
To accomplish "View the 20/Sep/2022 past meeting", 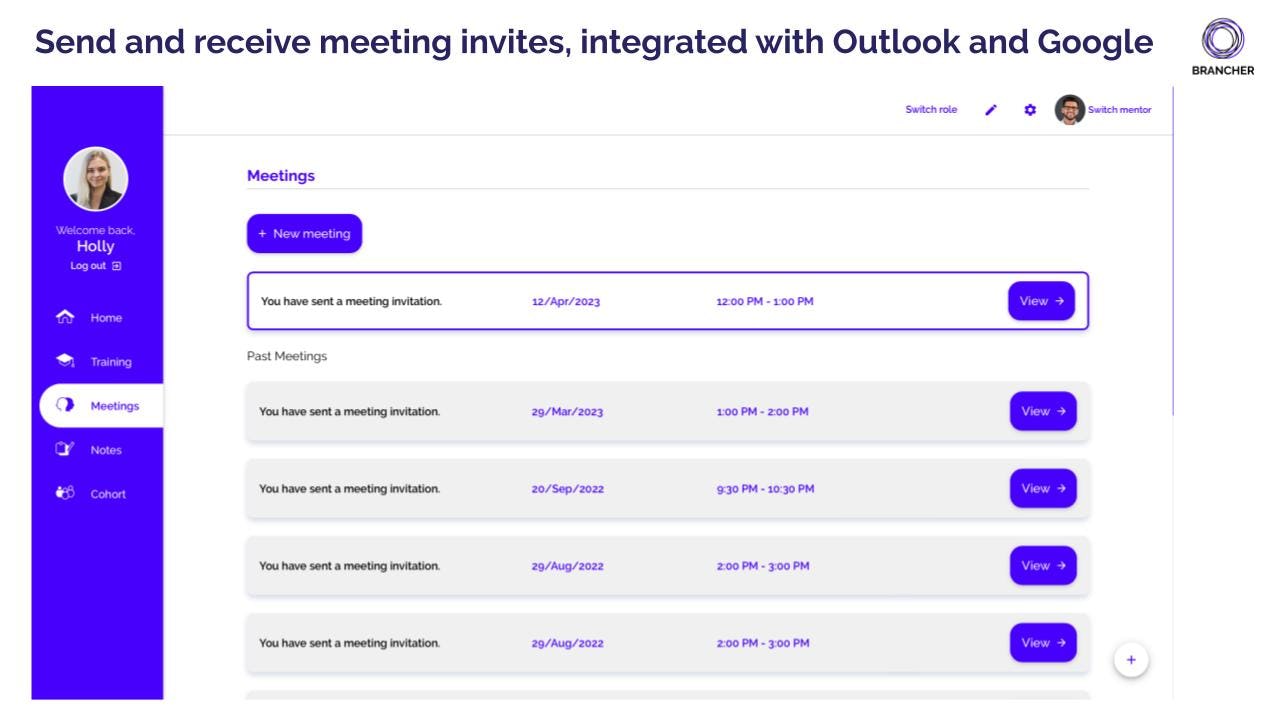I will (x=1043, y=488).
